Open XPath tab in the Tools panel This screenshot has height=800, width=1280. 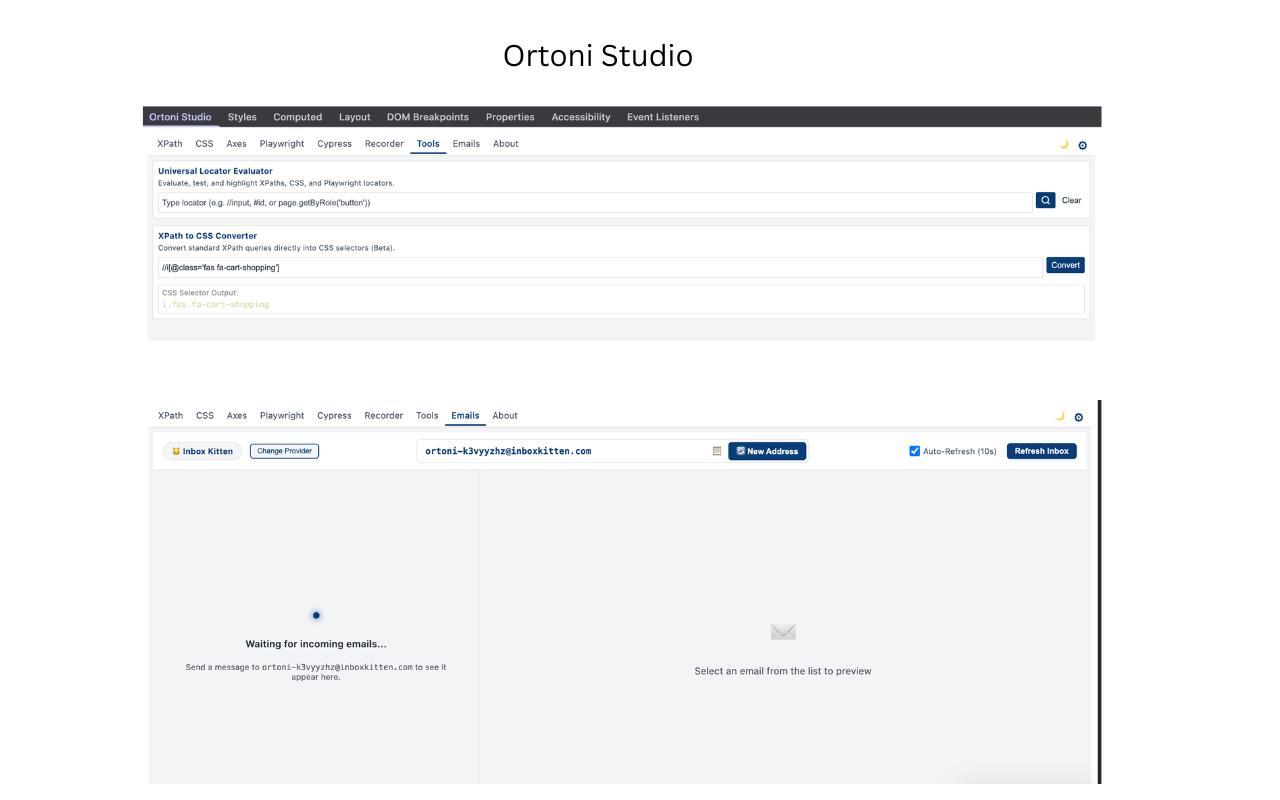pos(170,144)
